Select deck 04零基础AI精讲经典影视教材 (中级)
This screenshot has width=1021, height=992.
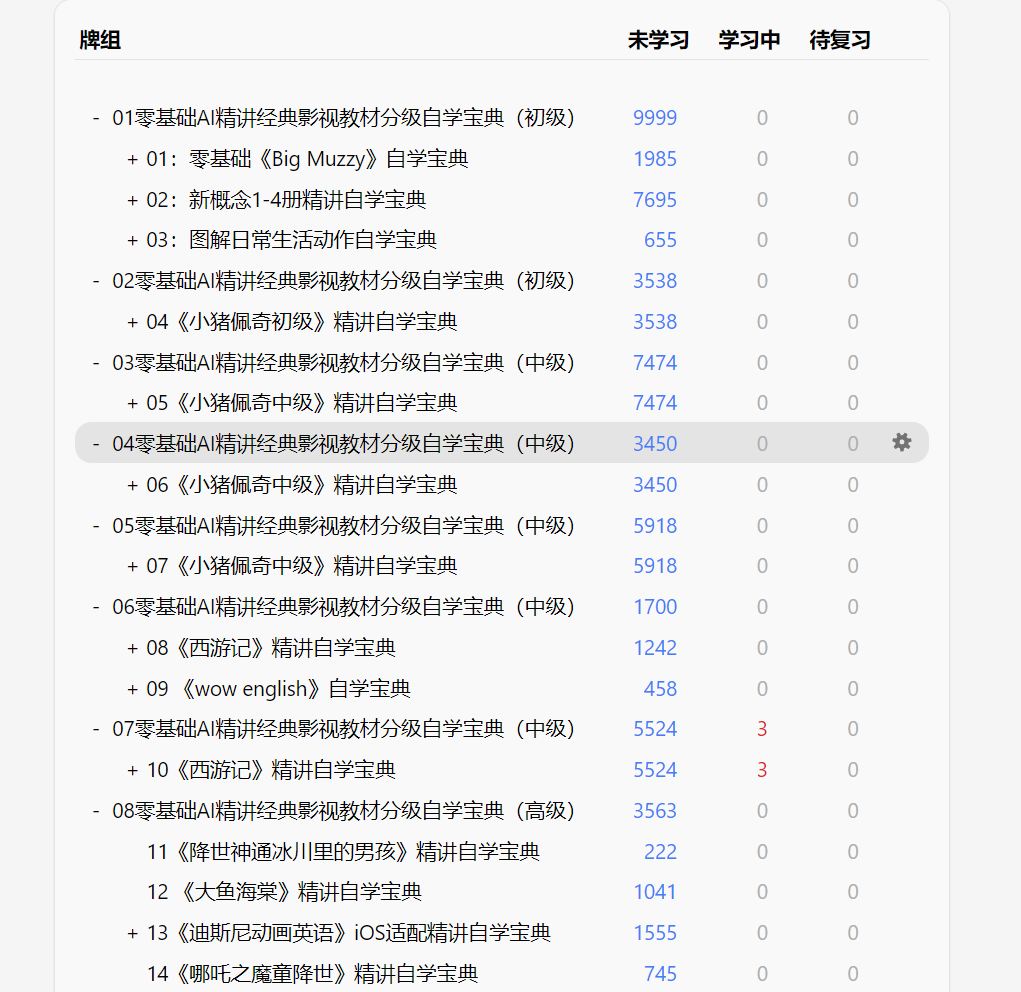(x=343, y=444)
